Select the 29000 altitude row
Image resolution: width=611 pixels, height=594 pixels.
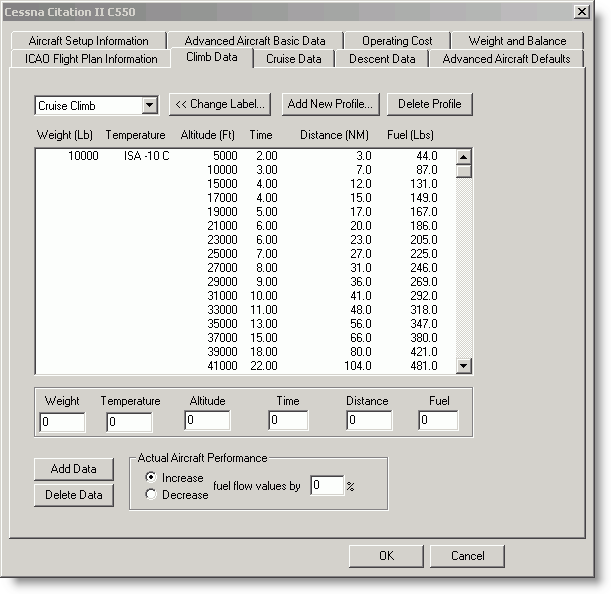(x=245, y=282)
